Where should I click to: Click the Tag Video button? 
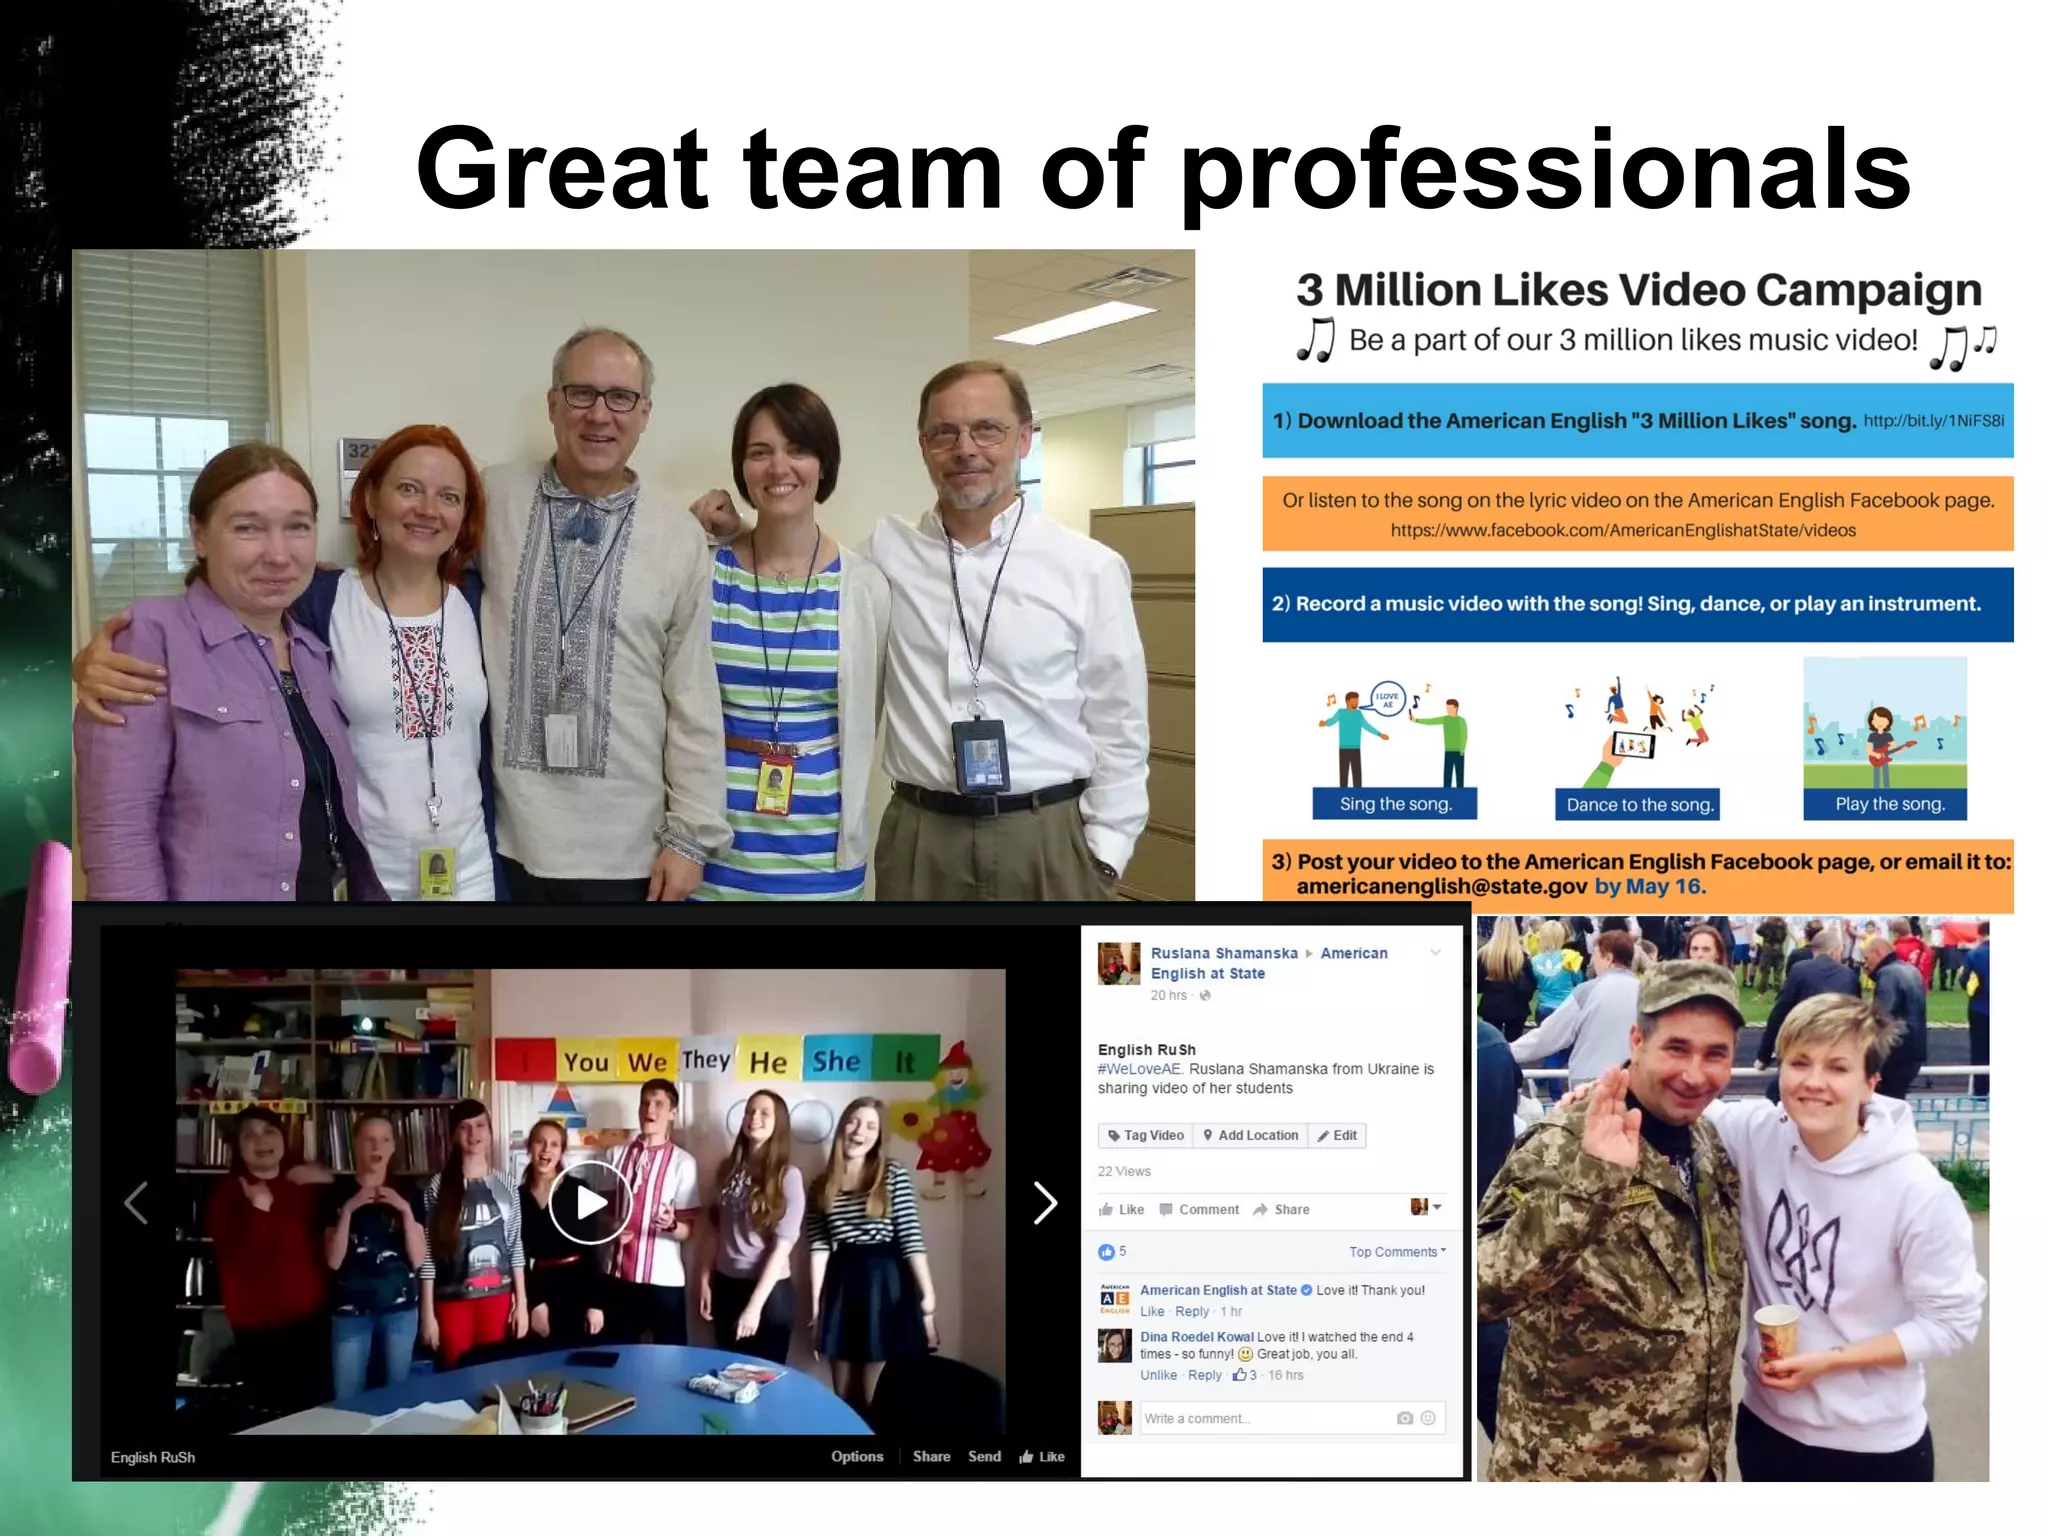(x=1146, y=1135)
